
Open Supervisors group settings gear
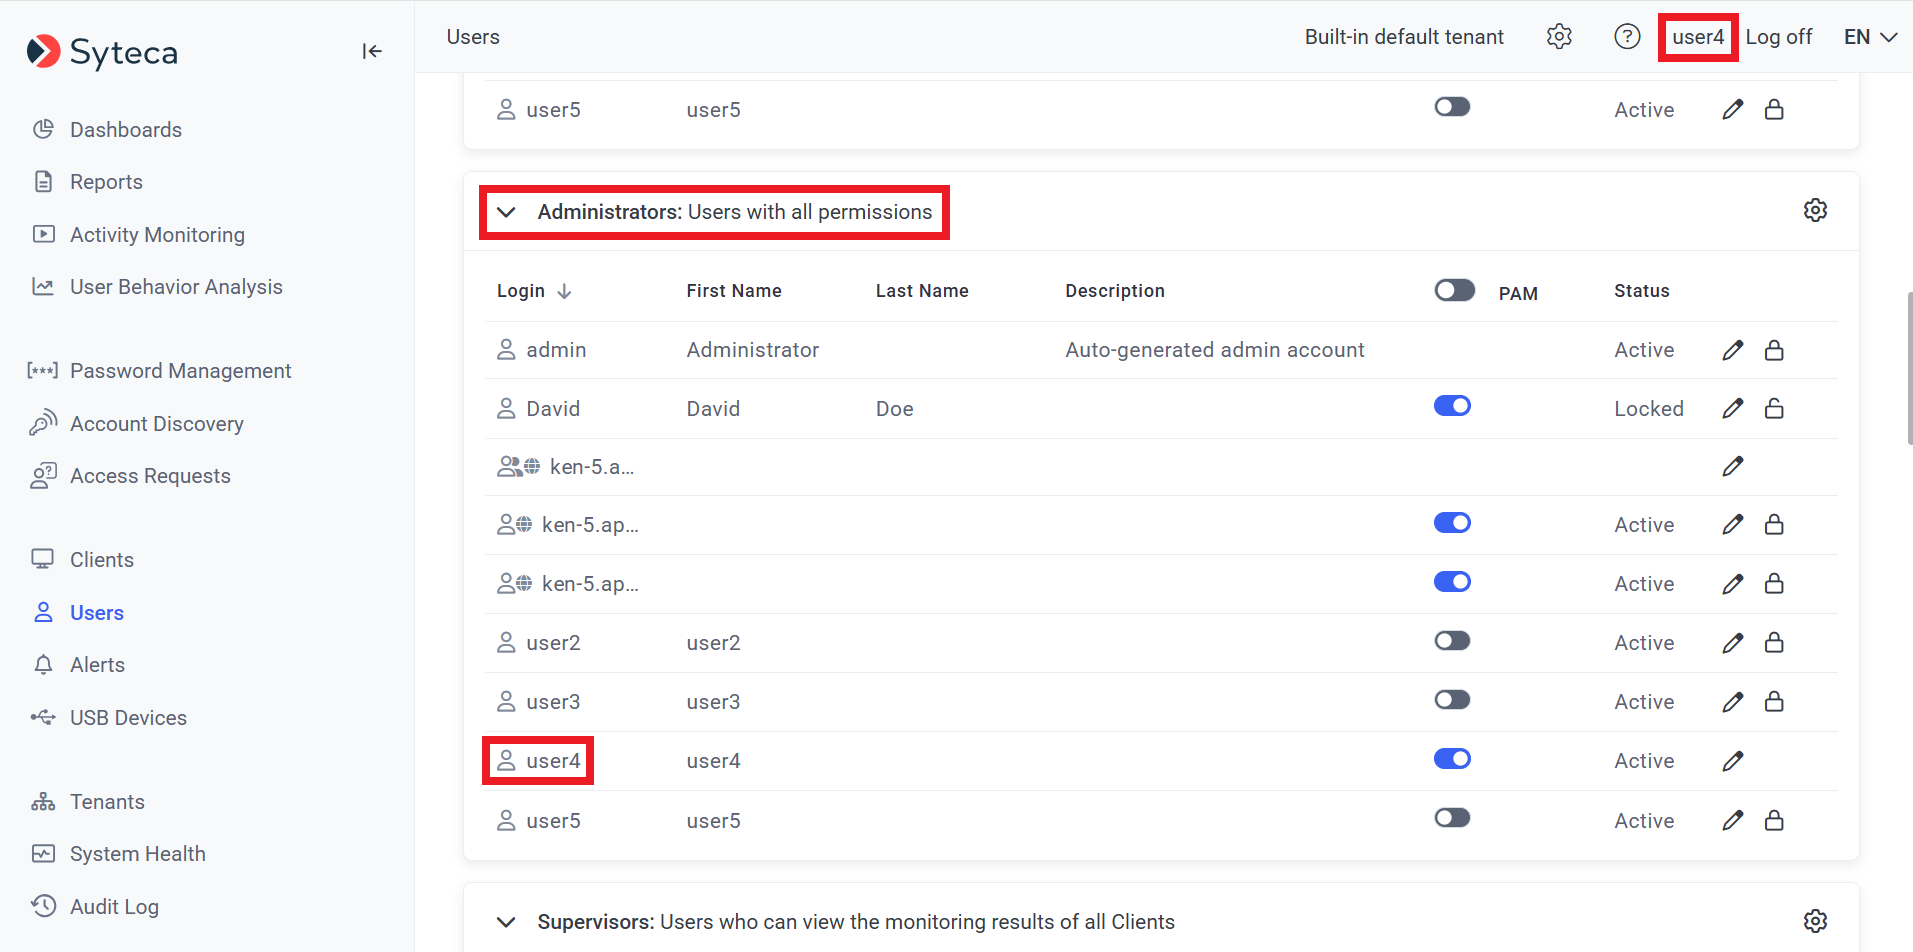tap(1815, 921)
